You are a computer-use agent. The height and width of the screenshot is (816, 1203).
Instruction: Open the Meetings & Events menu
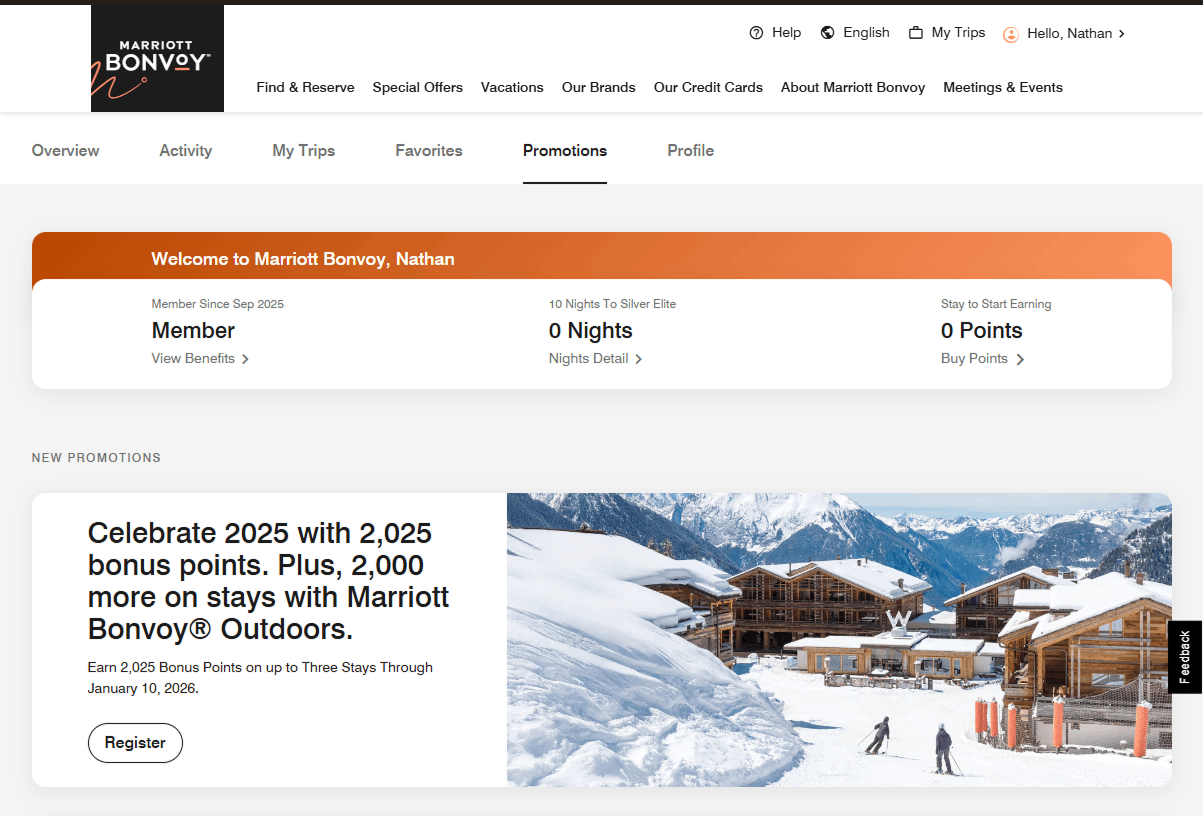pos(1003,87)
